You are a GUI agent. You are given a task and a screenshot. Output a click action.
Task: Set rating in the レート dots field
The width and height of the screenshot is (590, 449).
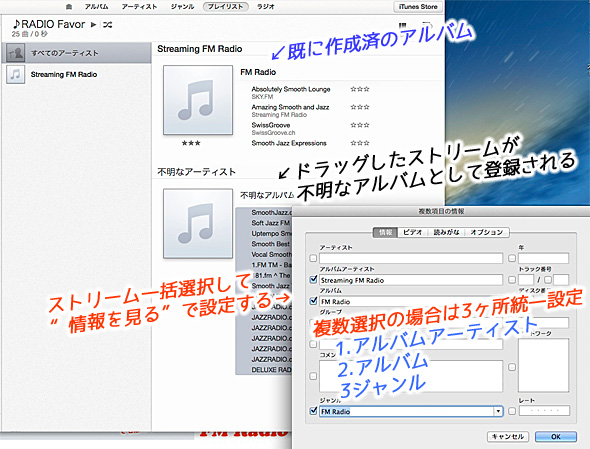(x=544, y=411)
